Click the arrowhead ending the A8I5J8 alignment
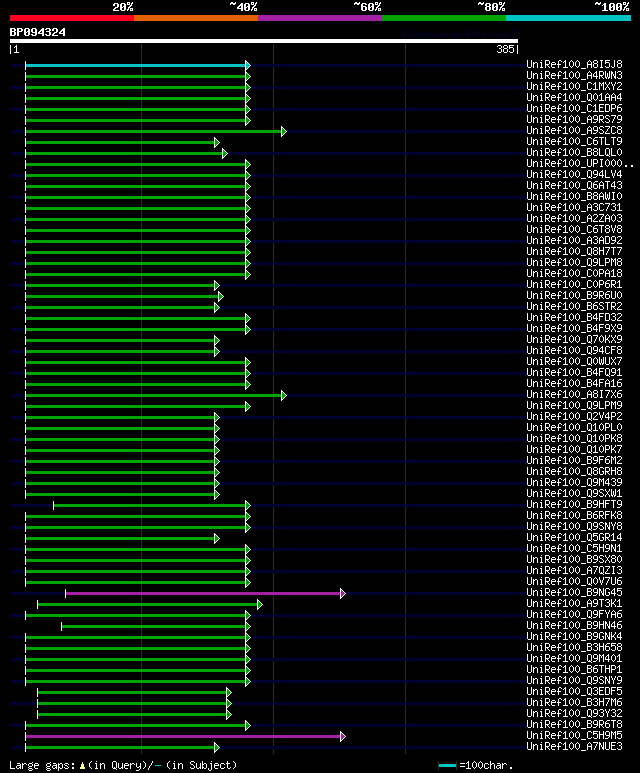640x773 pixels. [x=248, y=65]
